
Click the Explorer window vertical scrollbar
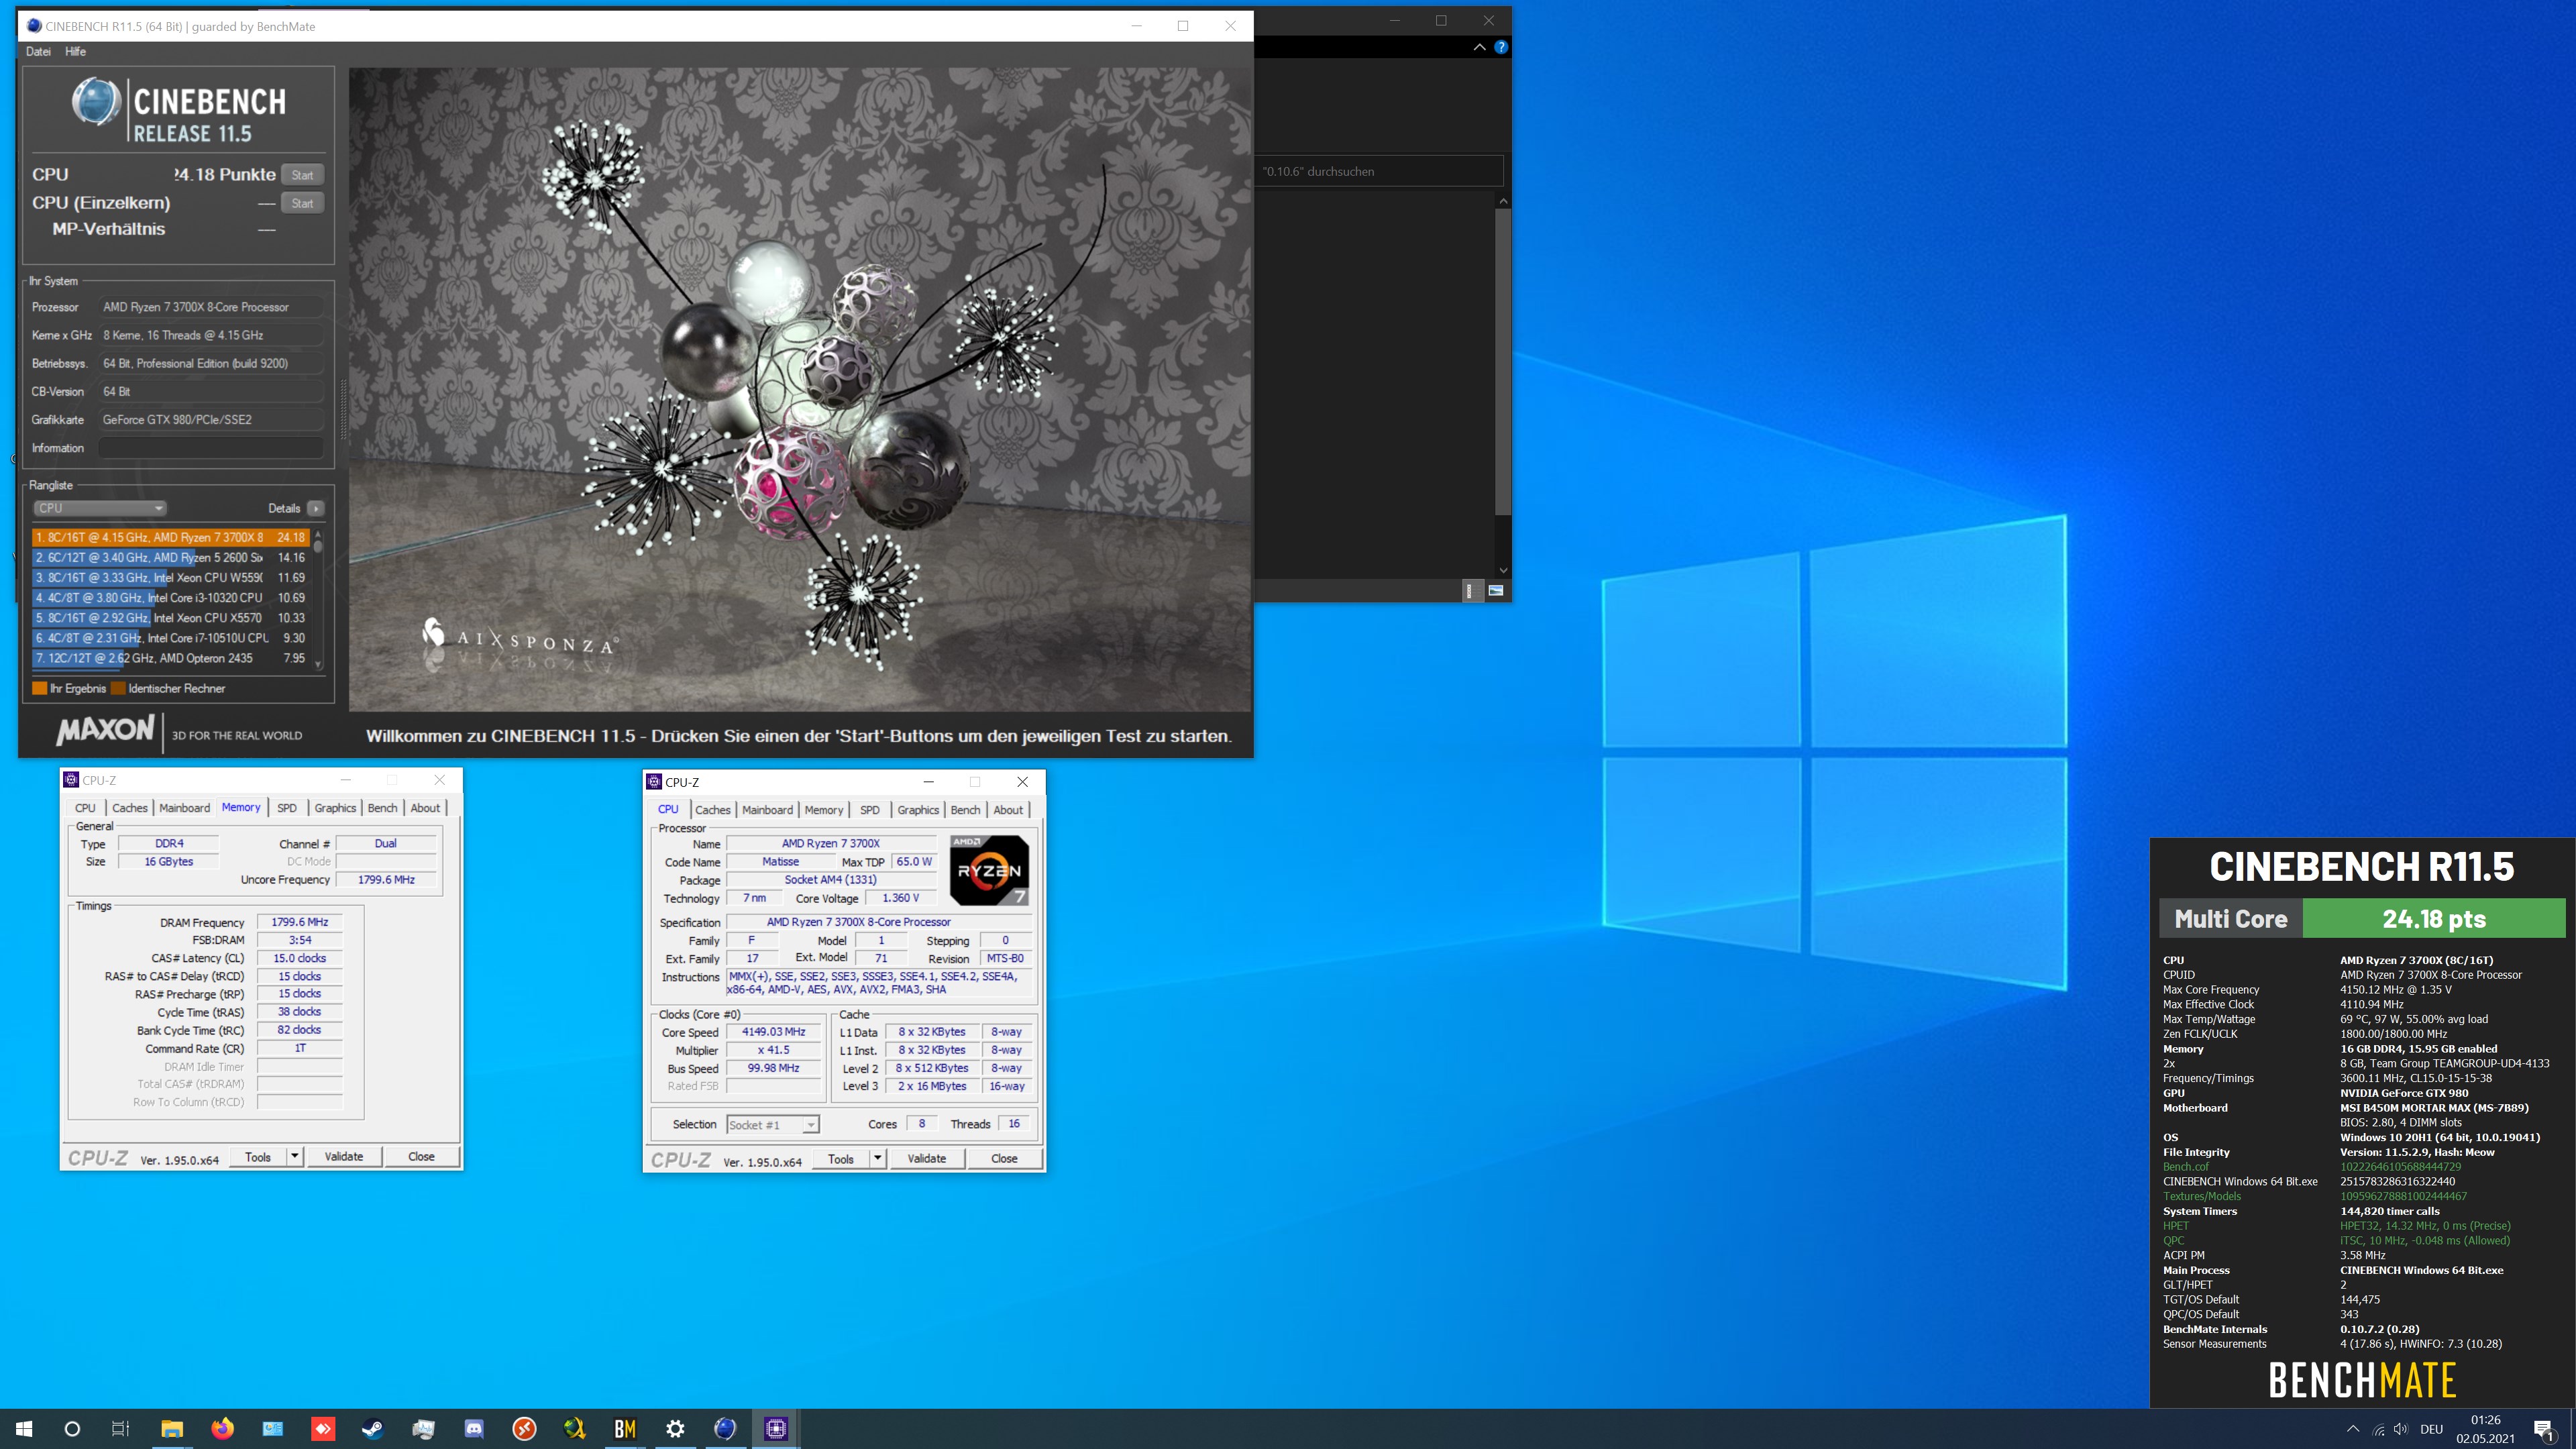1502,385
